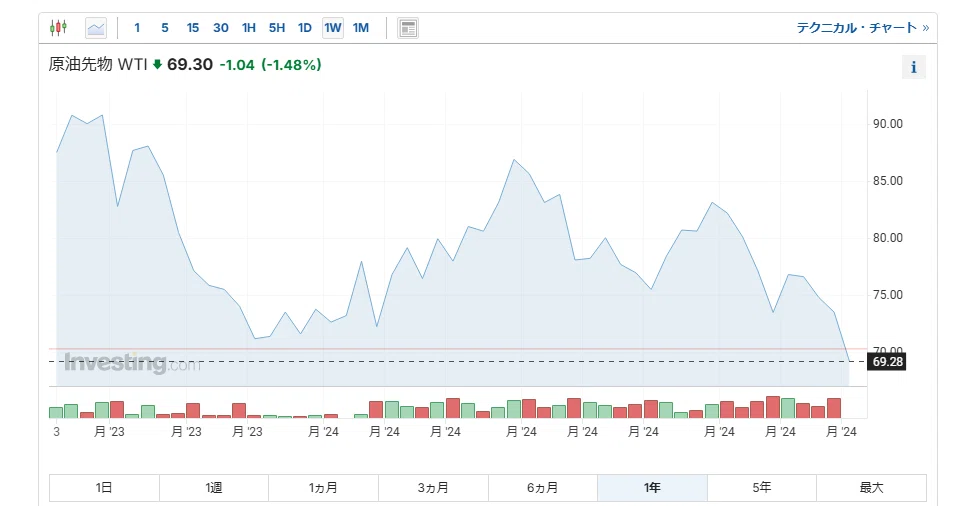Open the news table layout icon
This screenshot has width=963, height=506.
point(408,28)
